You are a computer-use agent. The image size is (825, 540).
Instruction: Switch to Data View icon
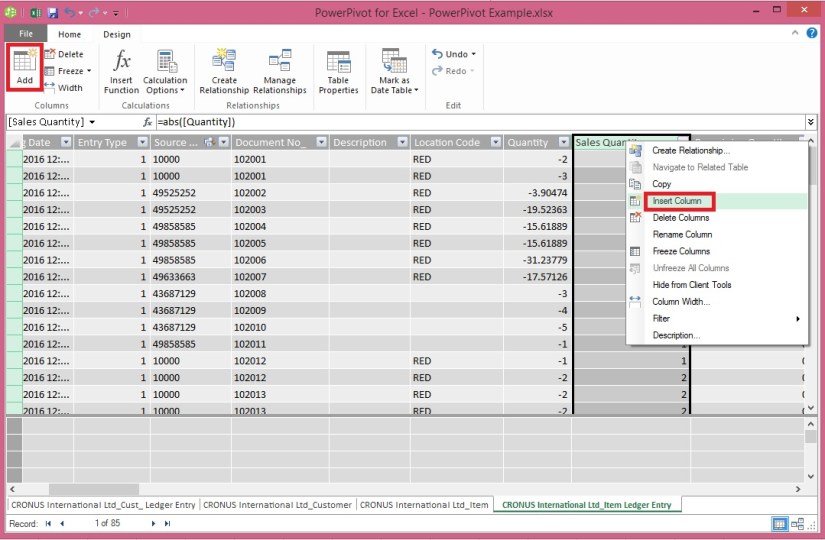click(x=780, y=524)
